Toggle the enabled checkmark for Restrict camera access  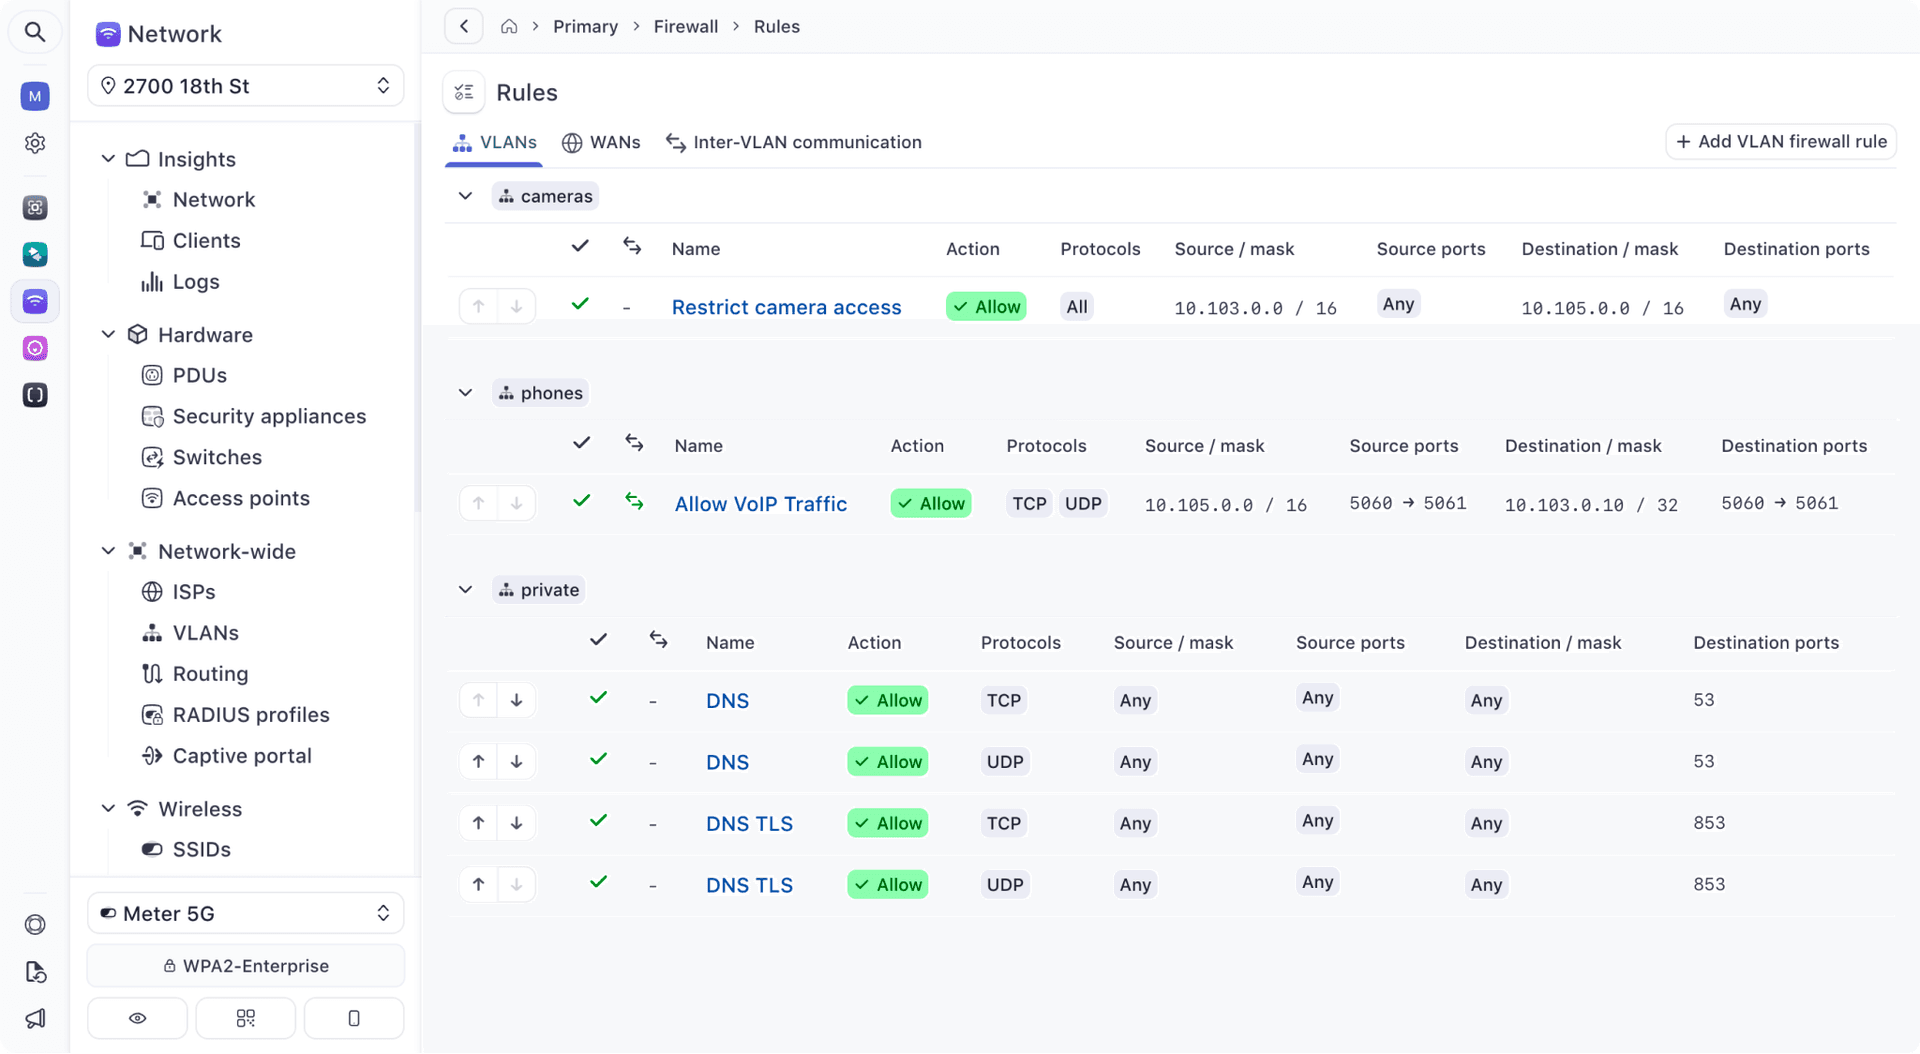(580, 302)
